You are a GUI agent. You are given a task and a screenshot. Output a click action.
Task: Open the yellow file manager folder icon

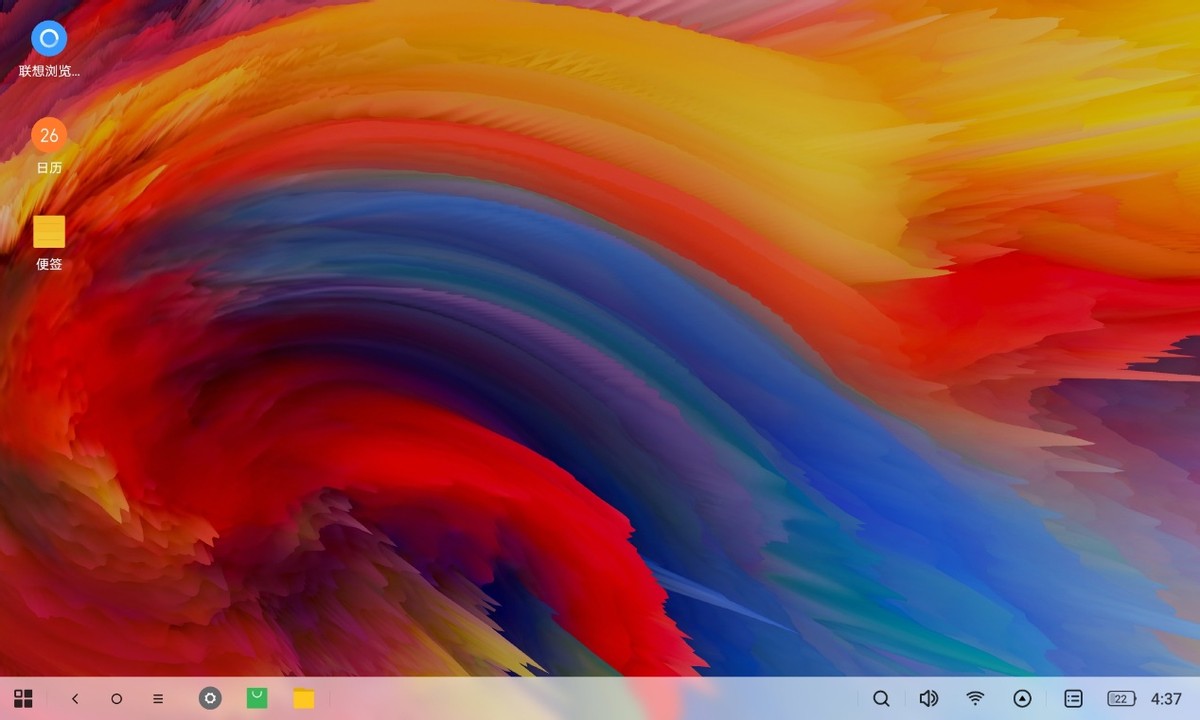[x=304, y=698]
